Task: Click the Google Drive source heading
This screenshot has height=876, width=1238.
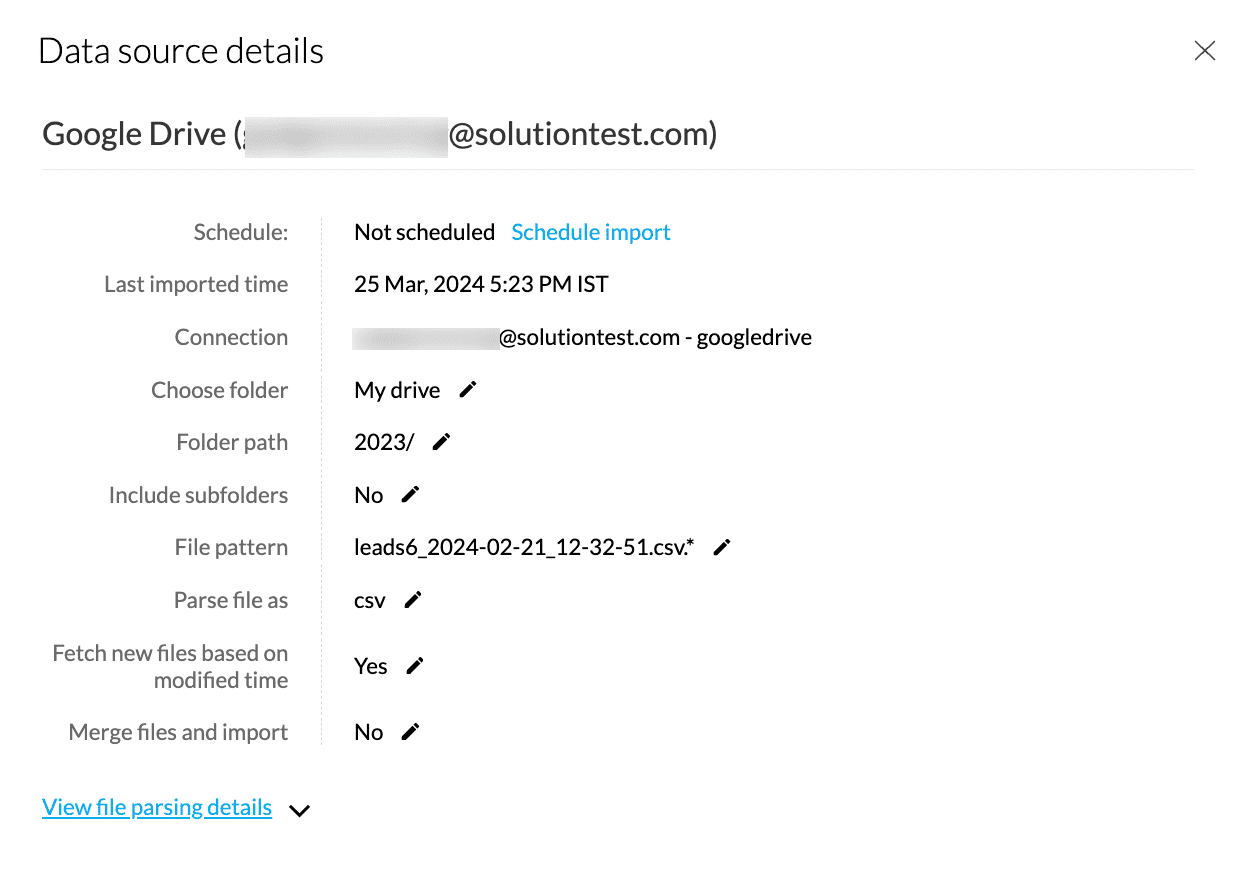Action: (x=134, y=134)
